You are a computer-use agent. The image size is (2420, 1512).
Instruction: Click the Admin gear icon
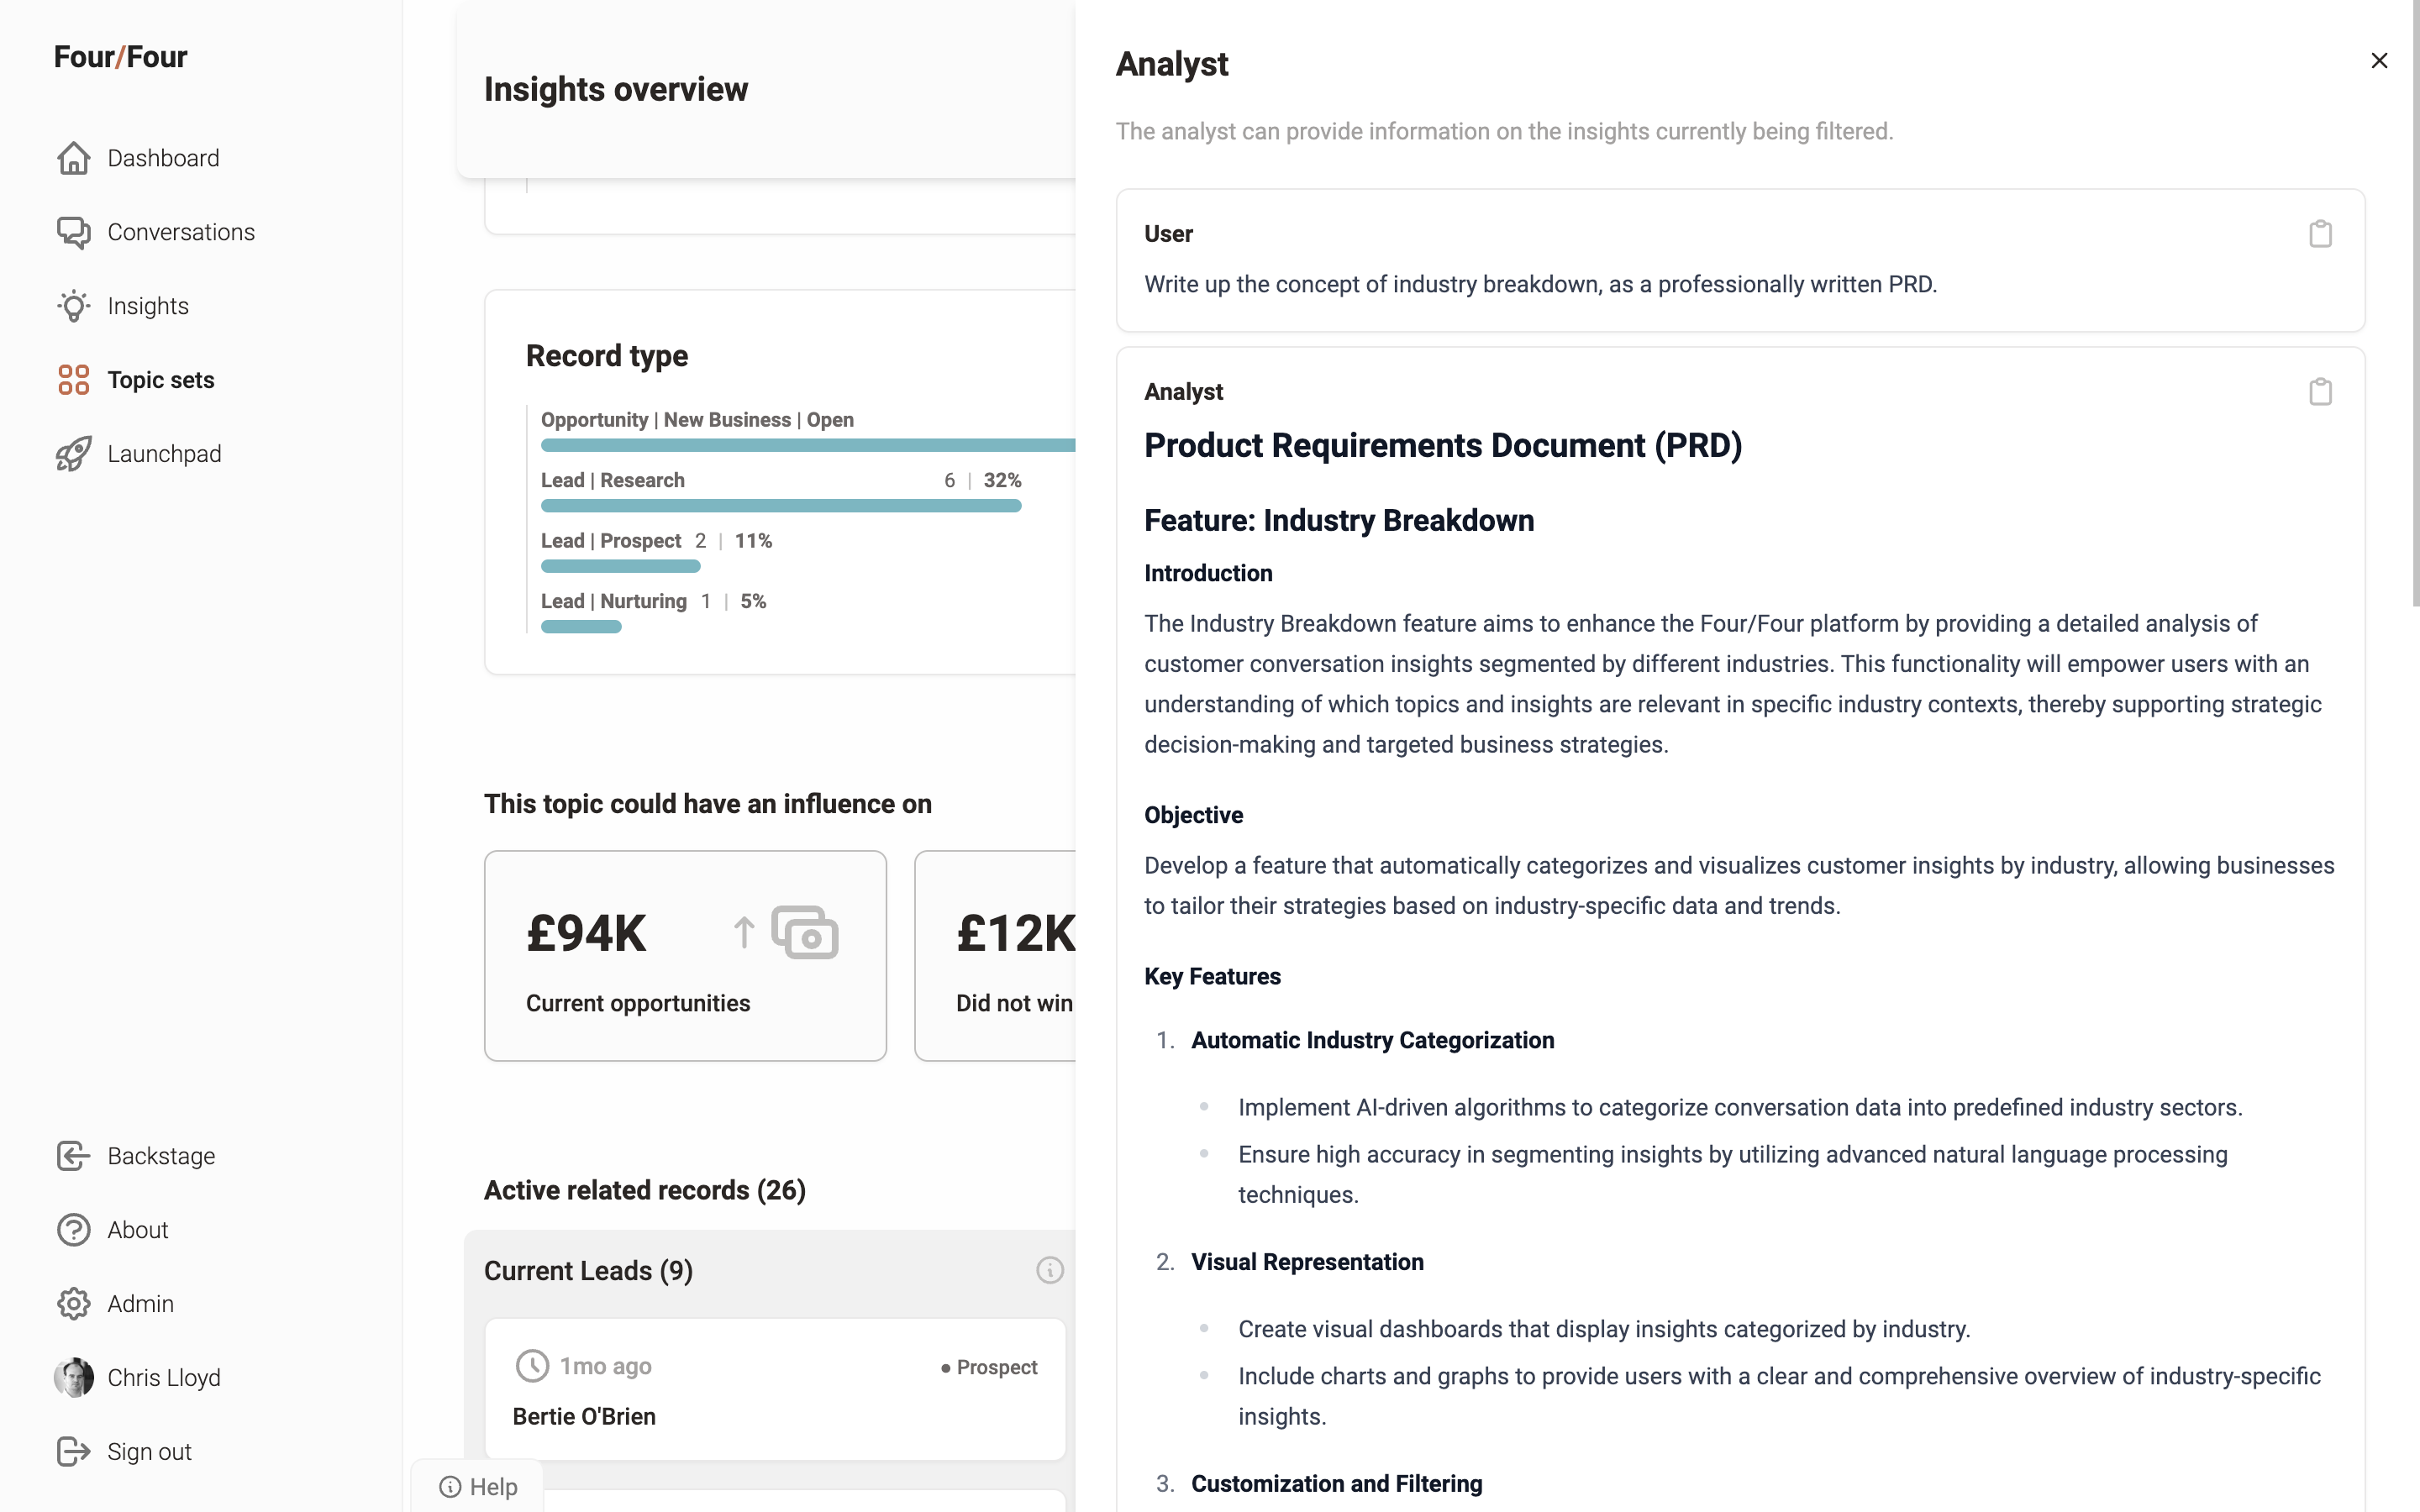click(73, 1304)
